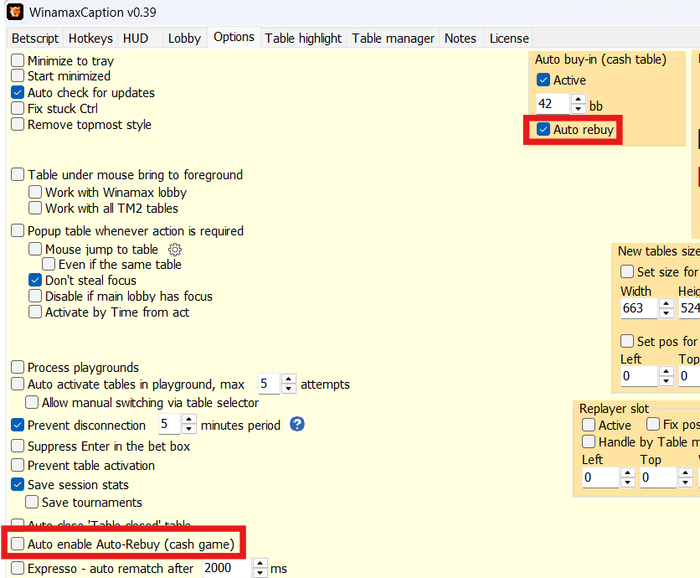
Task: Check Set pos for new tables
Action: coord(627,341)
